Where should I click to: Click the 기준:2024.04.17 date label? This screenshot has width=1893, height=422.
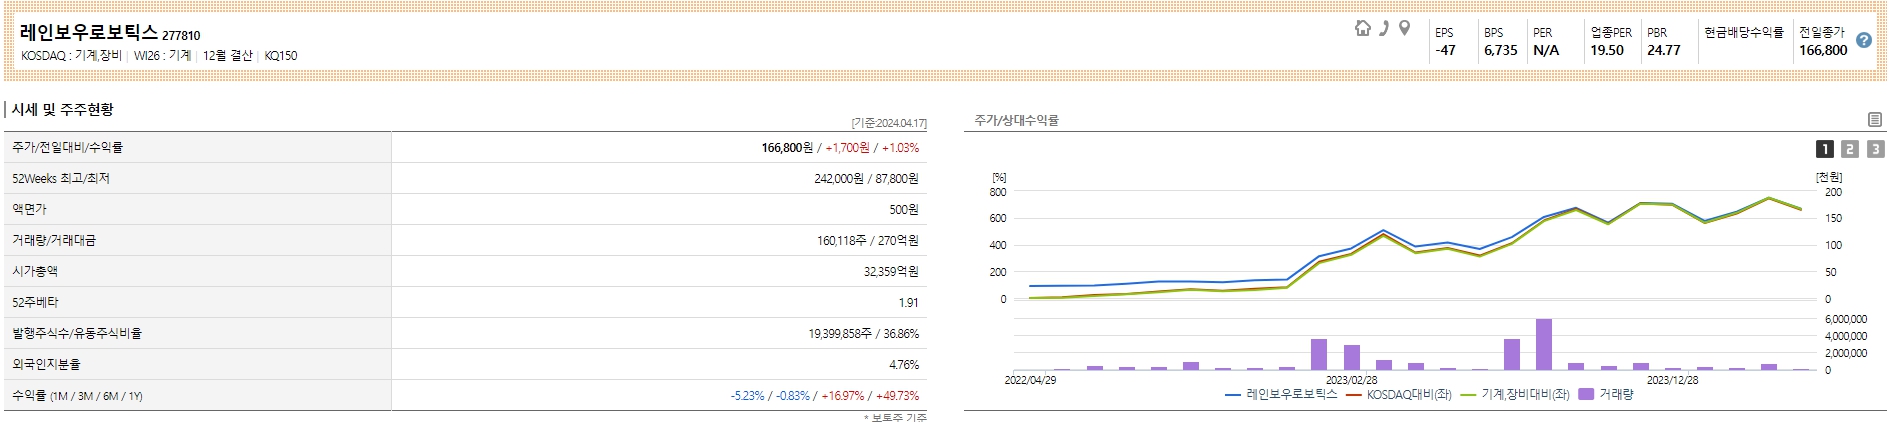click(x=889, y=123)
